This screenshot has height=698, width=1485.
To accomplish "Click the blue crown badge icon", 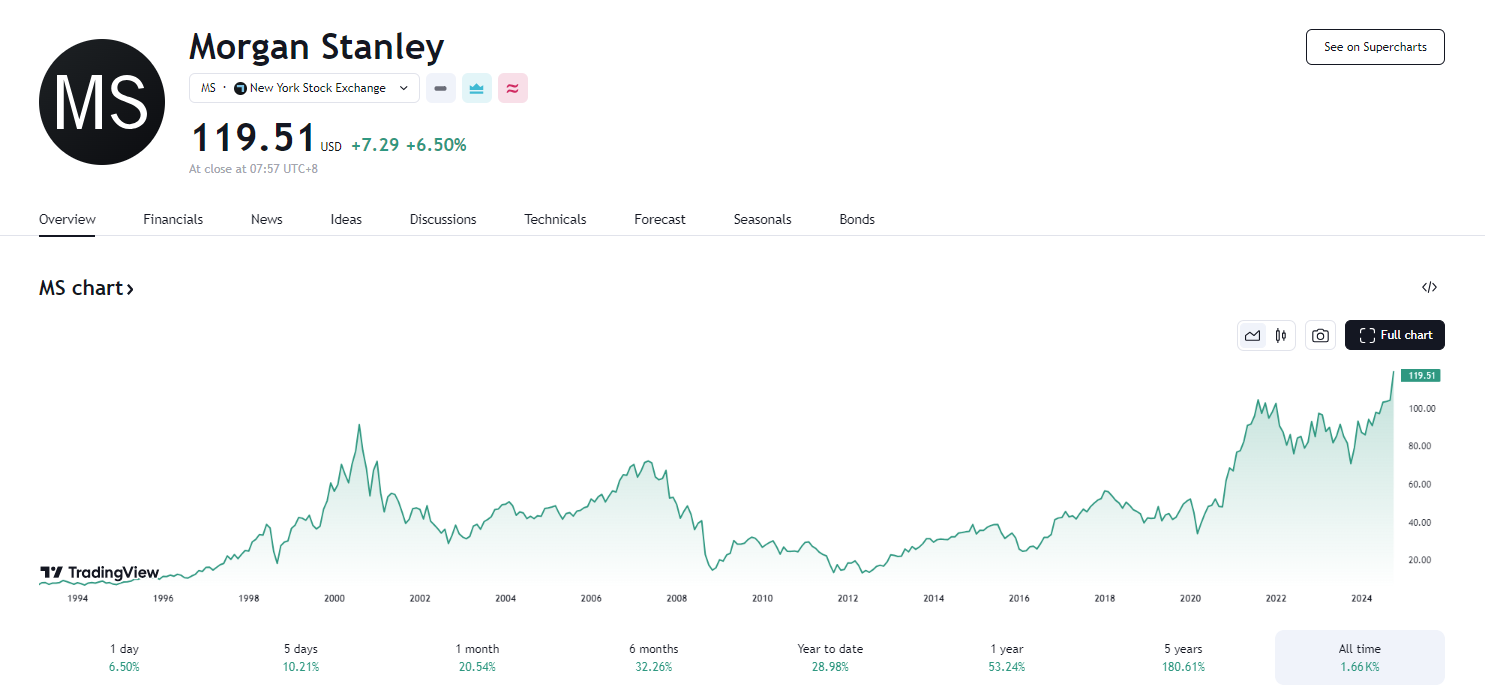I will pyautogui.click(x=477, y=88).
